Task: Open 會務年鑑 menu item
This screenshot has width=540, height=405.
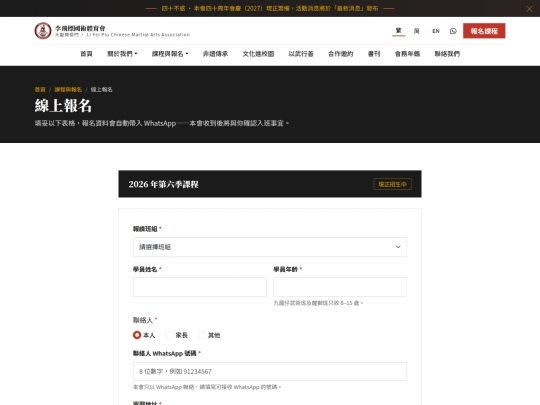Action: [x=407, y=54]
